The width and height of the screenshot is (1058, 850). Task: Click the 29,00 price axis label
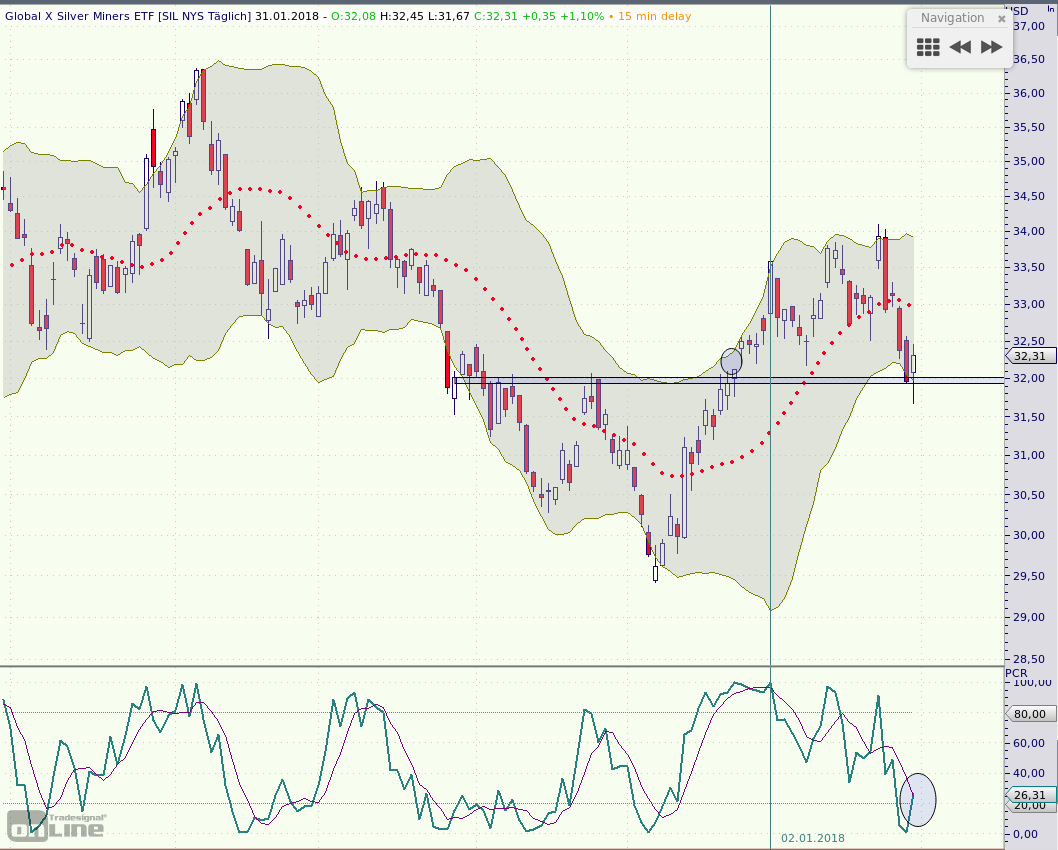1029,617
